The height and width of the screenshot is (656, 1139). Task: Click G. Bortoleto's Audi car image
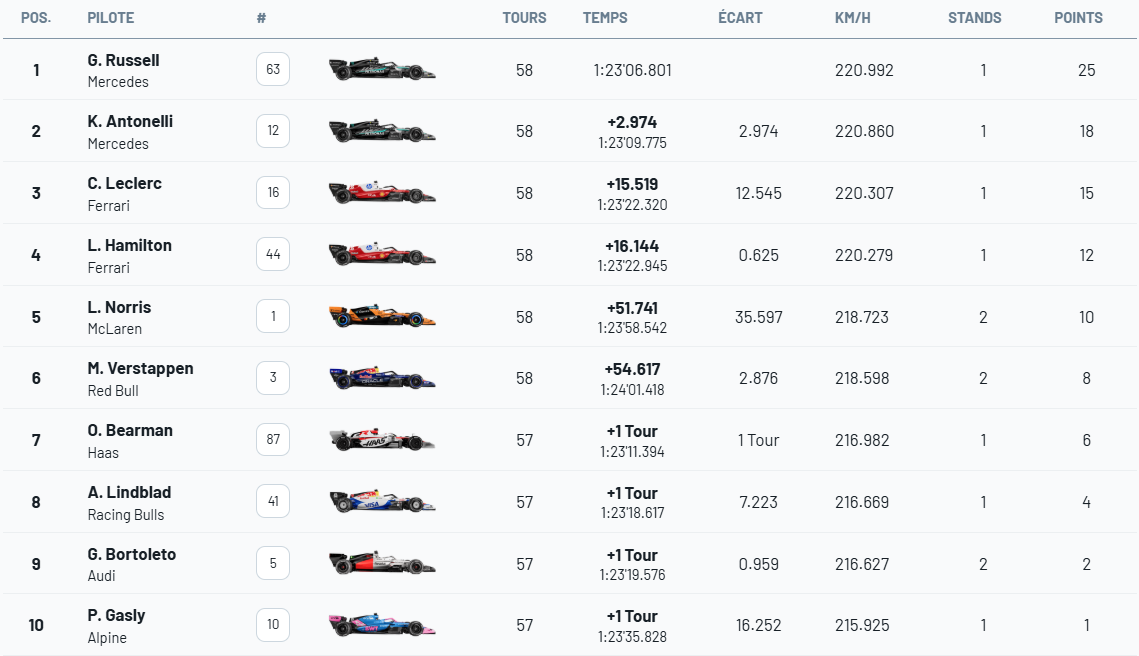pos(382,564)
